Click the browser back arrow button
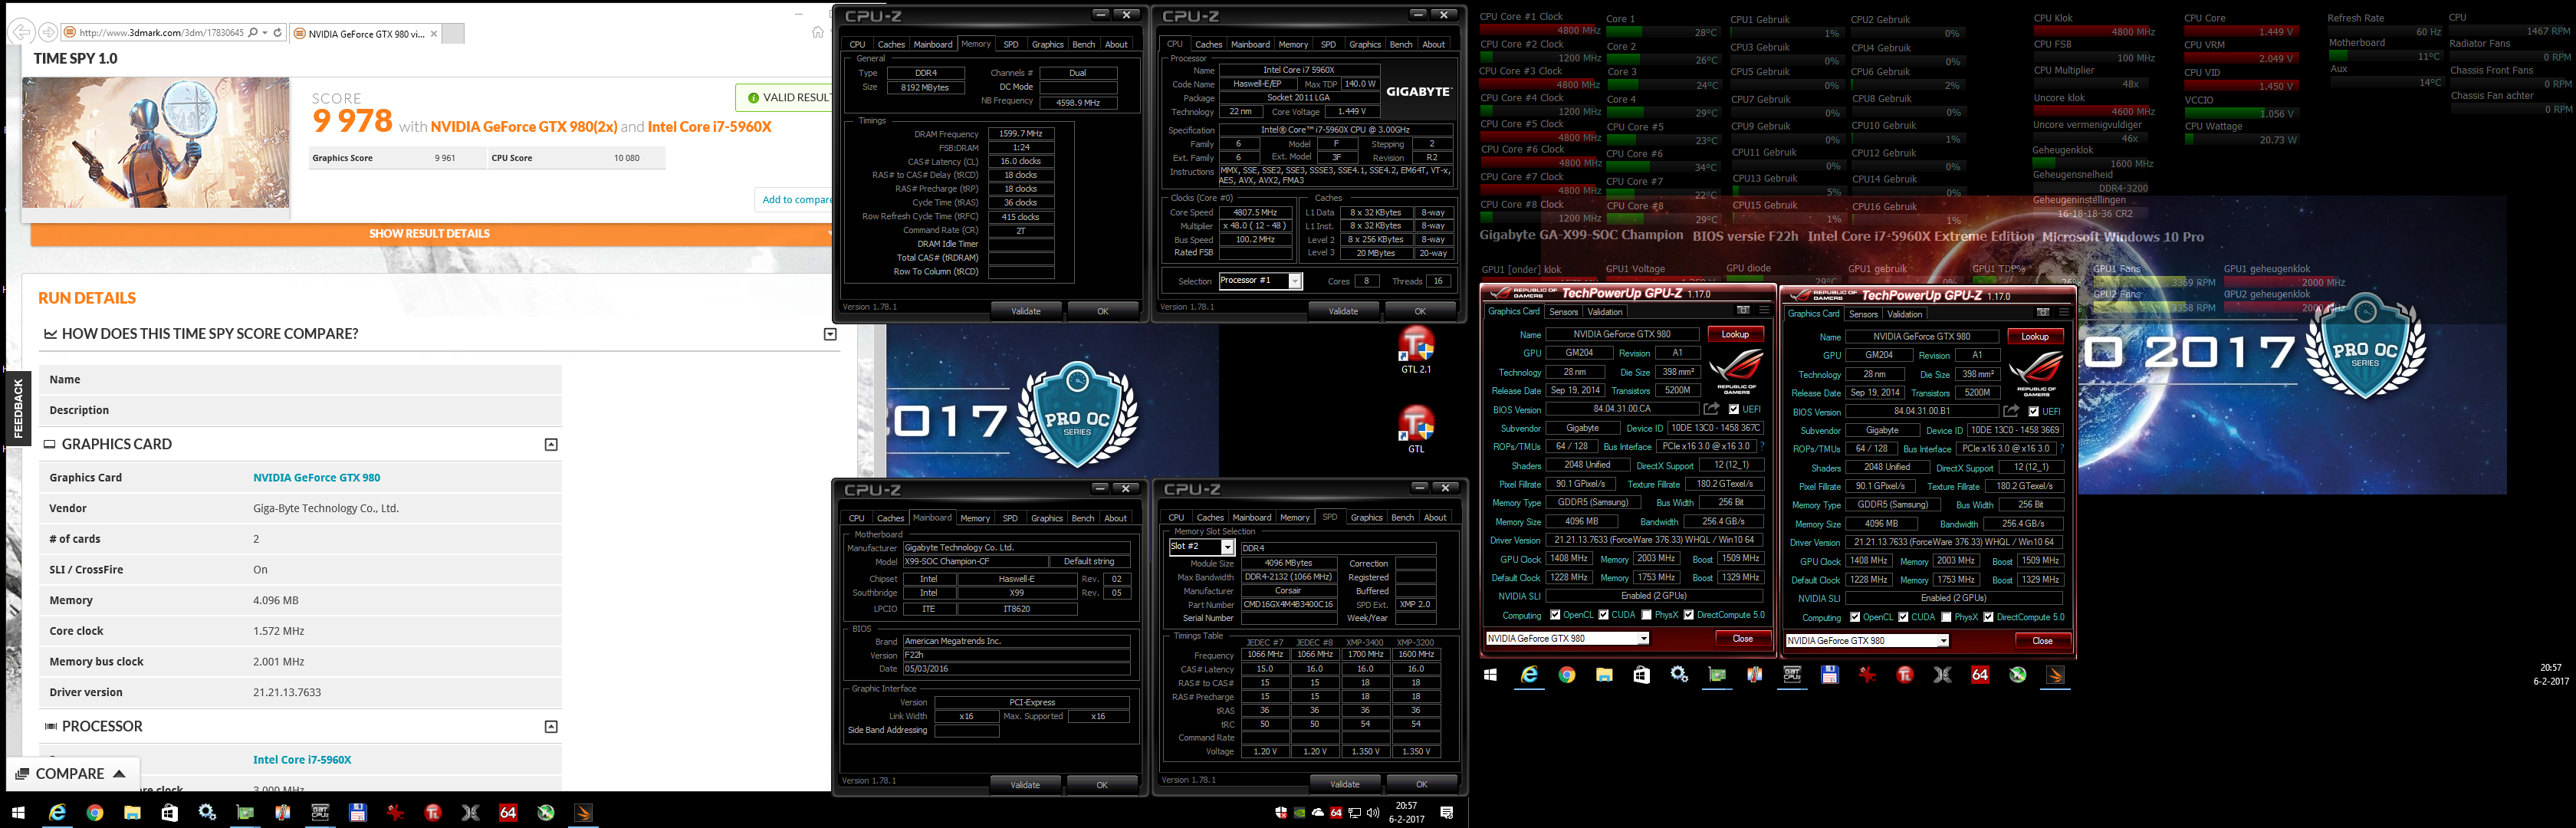The width and height of the screenshot is (2576, 828). 21,32
